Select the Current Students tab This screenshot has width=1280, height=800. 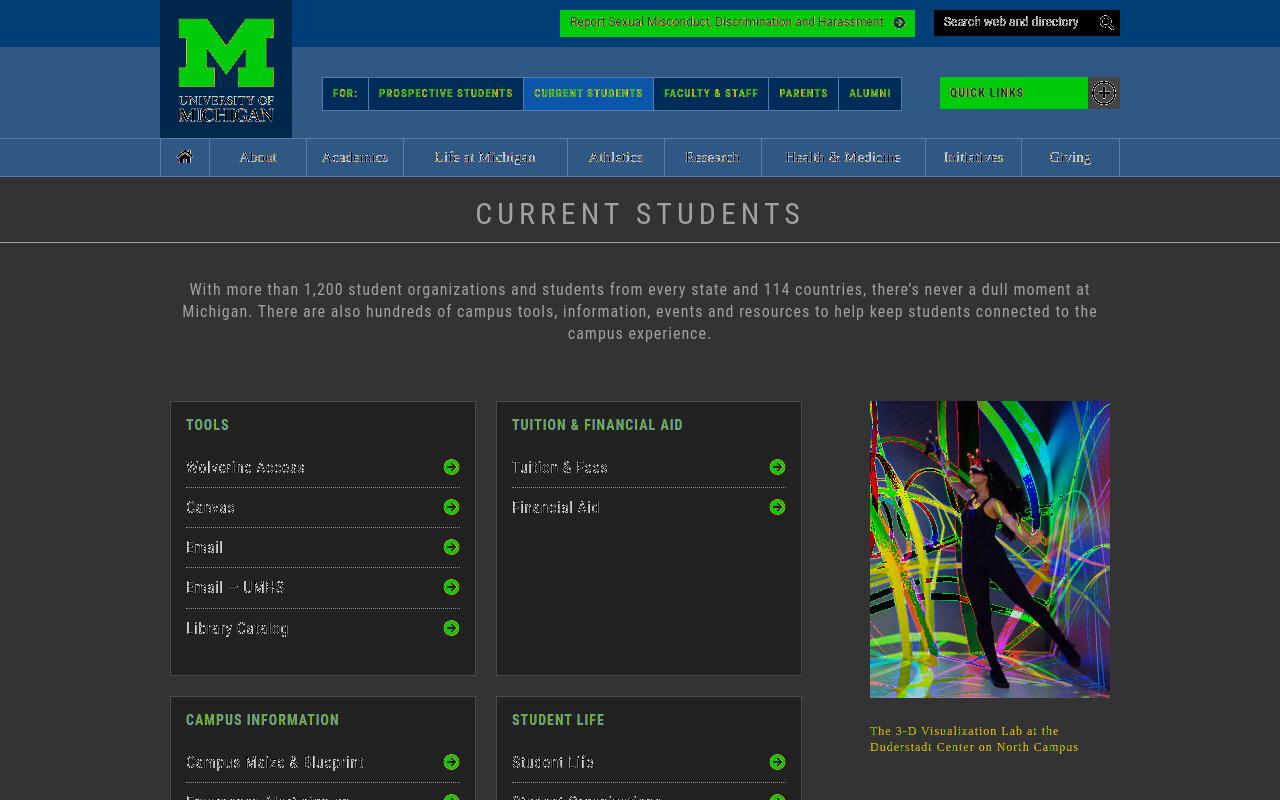(588, 93)
